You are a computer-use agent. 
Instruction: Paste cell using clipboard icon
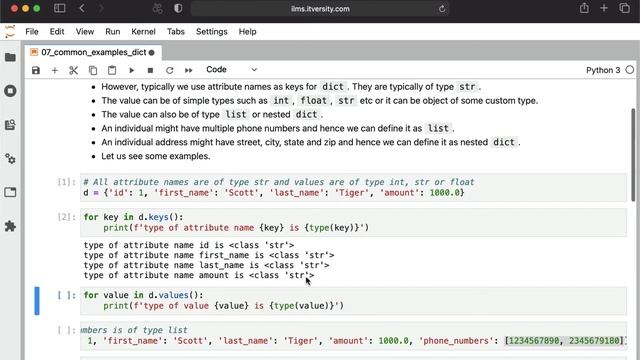click(x=112, y=70)
